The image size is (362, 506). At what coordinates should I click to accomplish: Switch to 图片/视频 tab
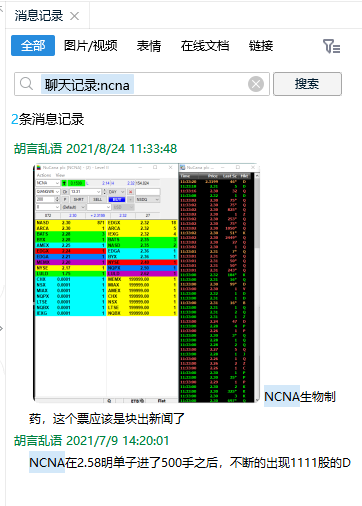[x=91, y=46]
